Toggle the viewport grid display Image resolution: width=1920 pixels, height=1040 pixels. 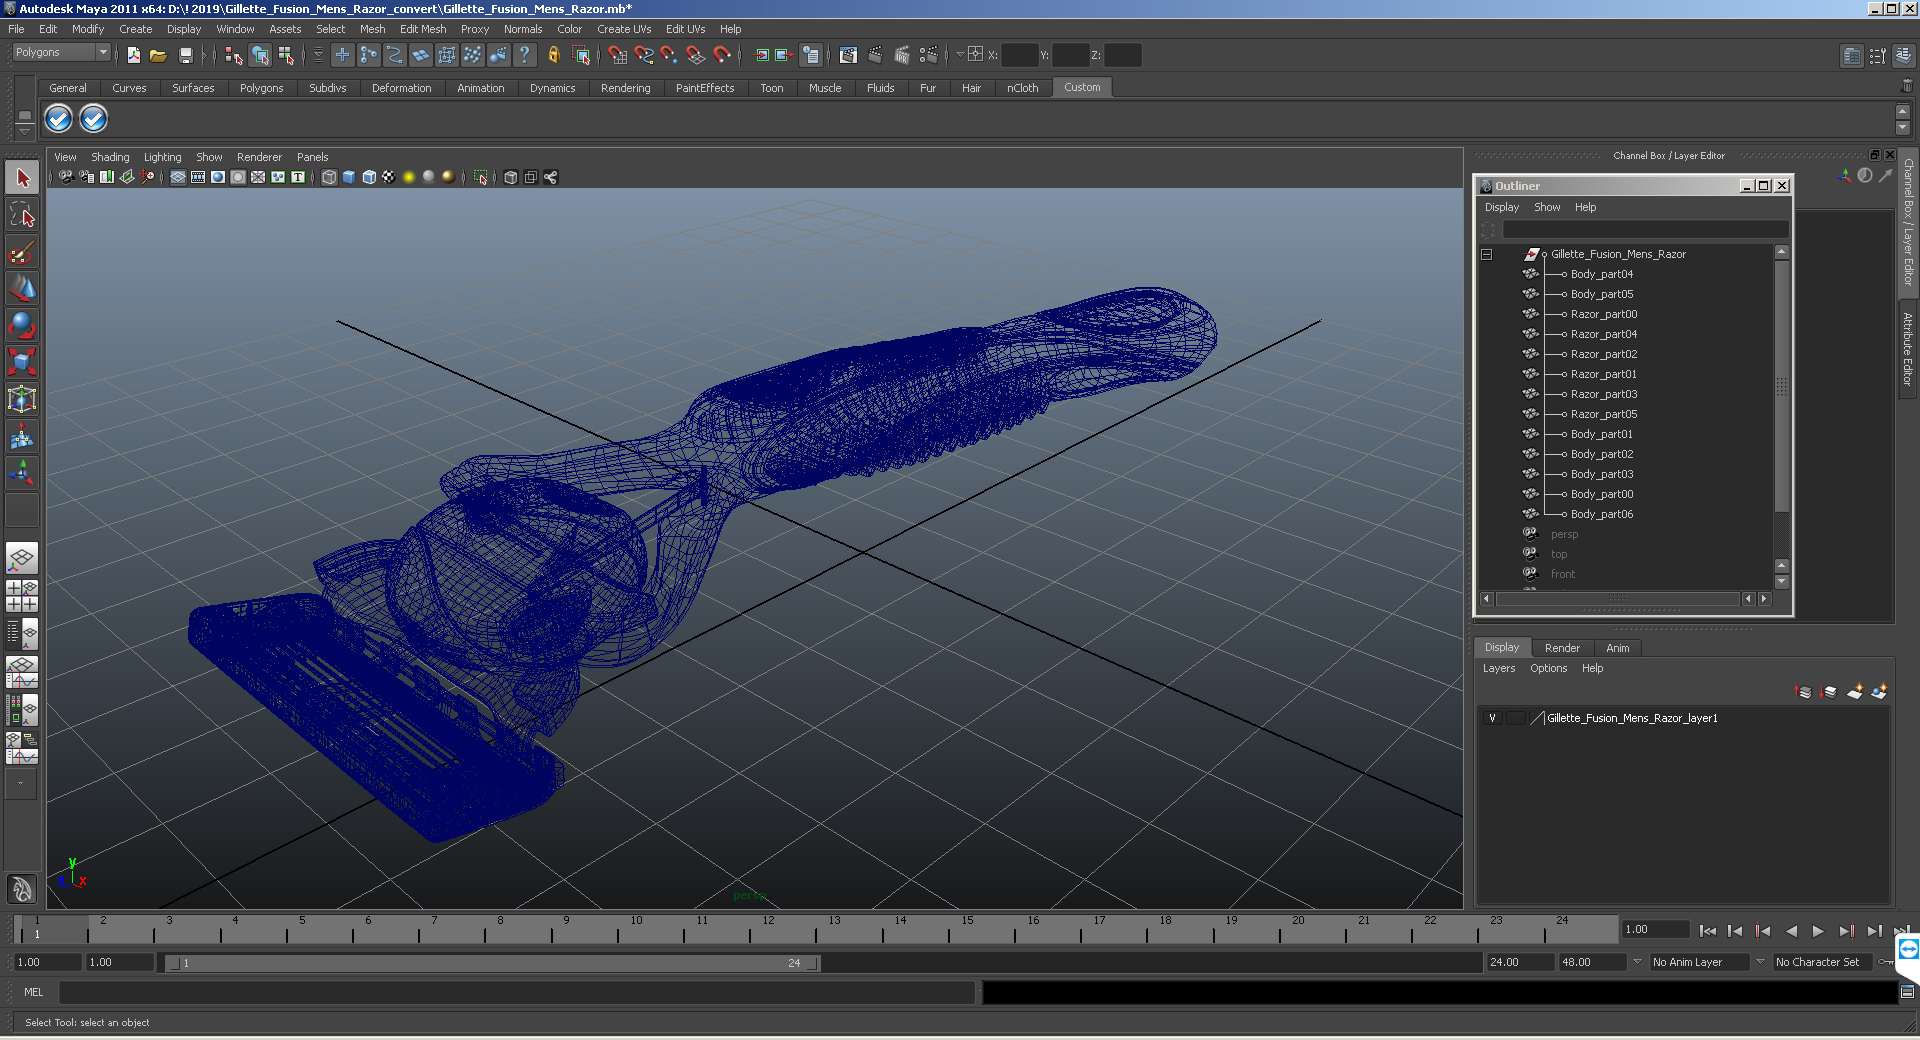click(177, 177)
